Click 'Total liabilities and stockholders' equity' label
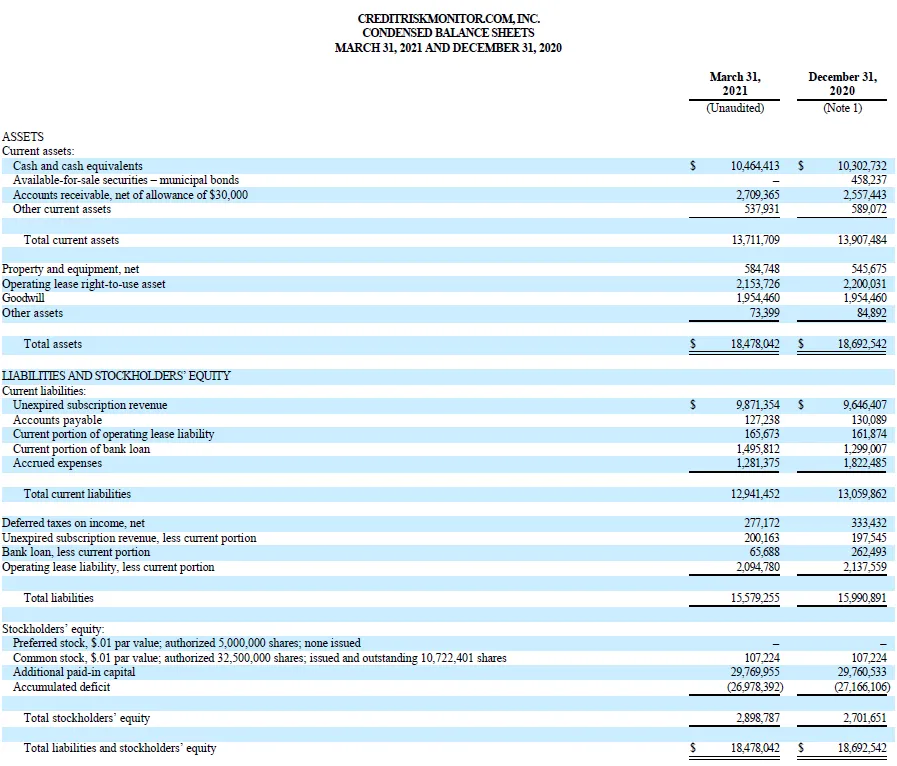Screen dimensions: 897x766 [x=120, y=748]
